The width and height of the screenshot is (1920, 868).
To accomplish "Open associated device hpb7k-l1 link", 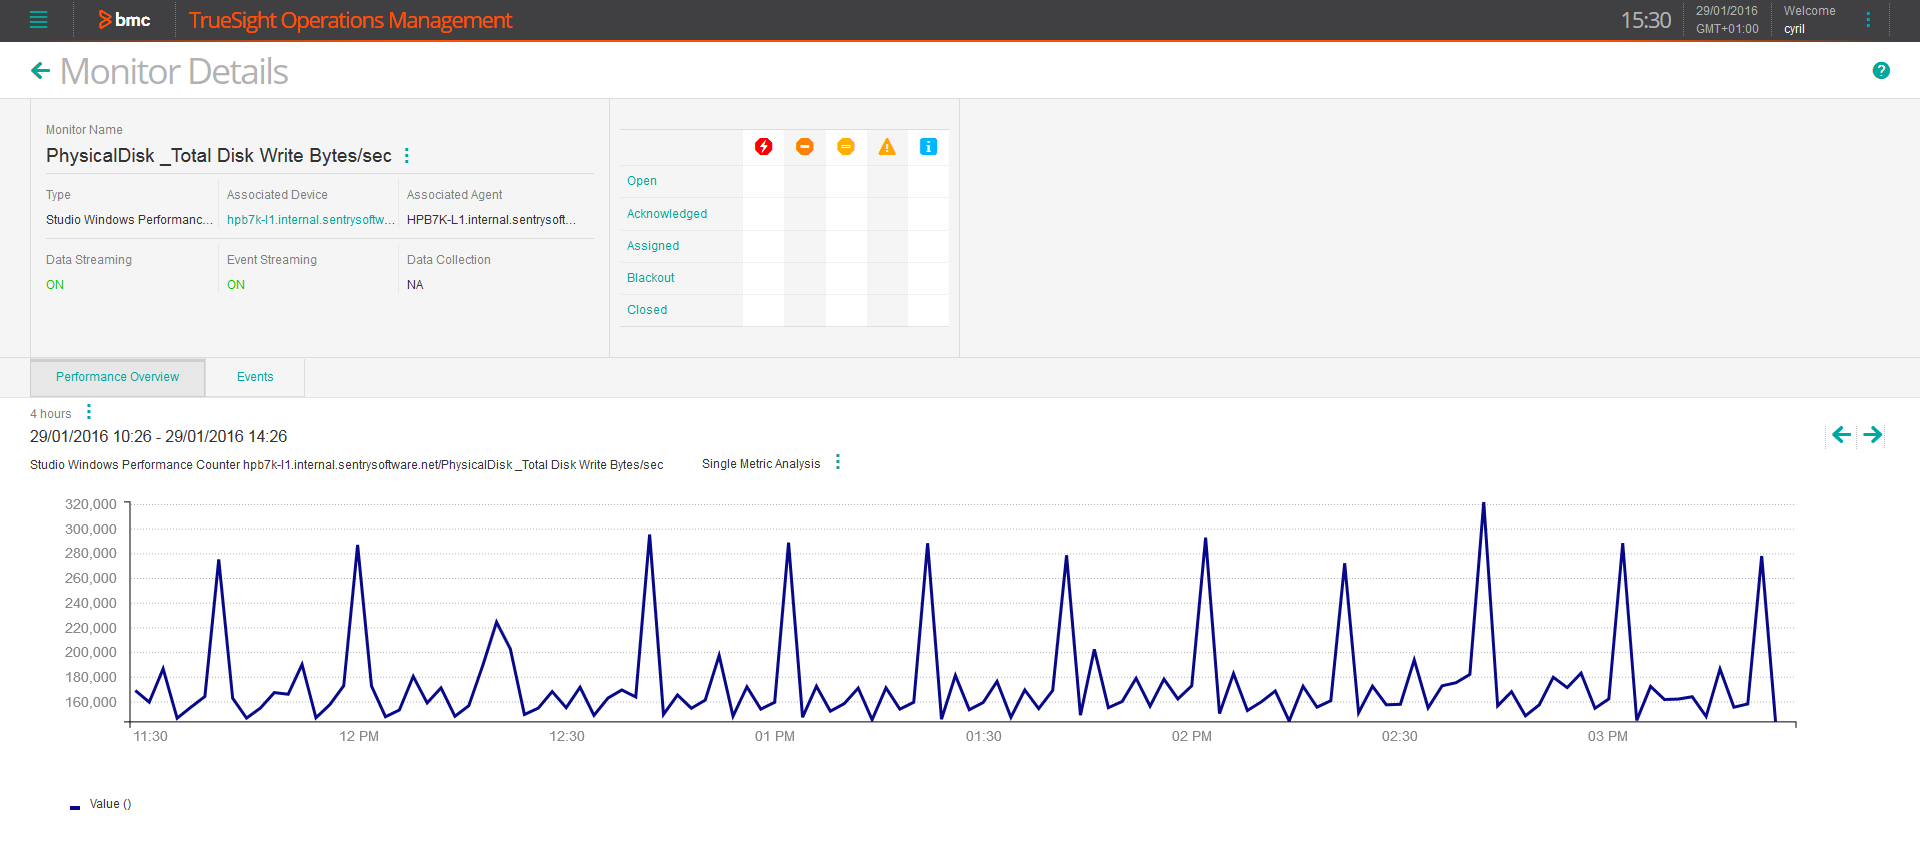I will pos(310,220).
